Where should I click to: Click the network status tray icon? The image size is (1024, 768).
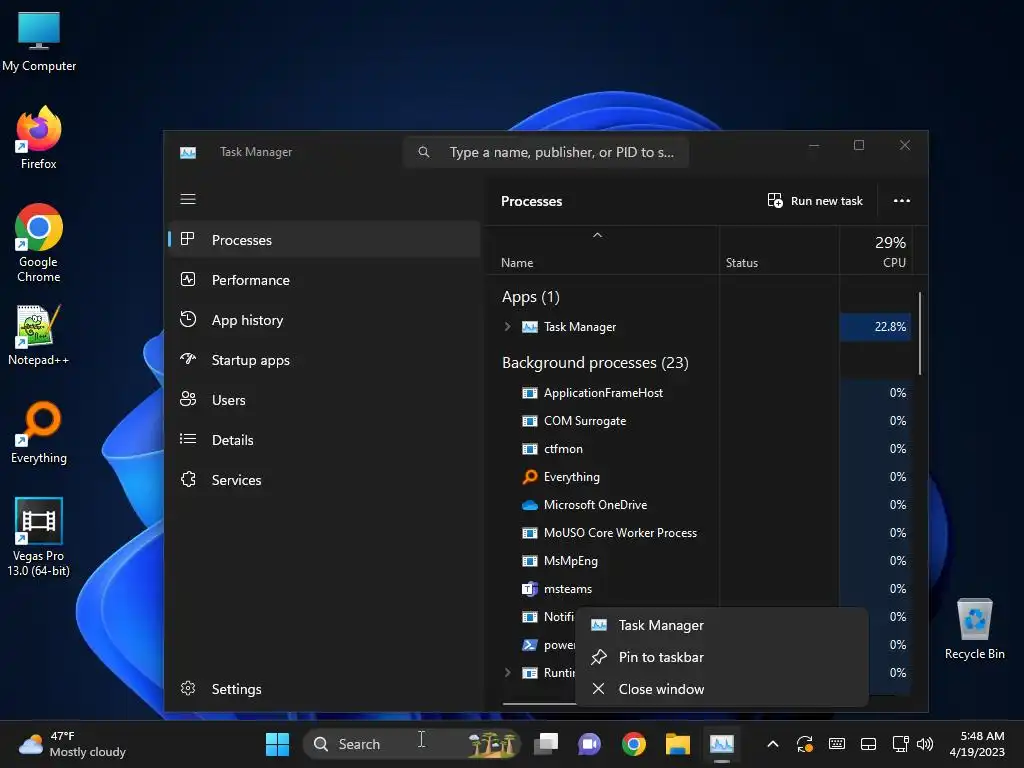(x=900, y=744)
